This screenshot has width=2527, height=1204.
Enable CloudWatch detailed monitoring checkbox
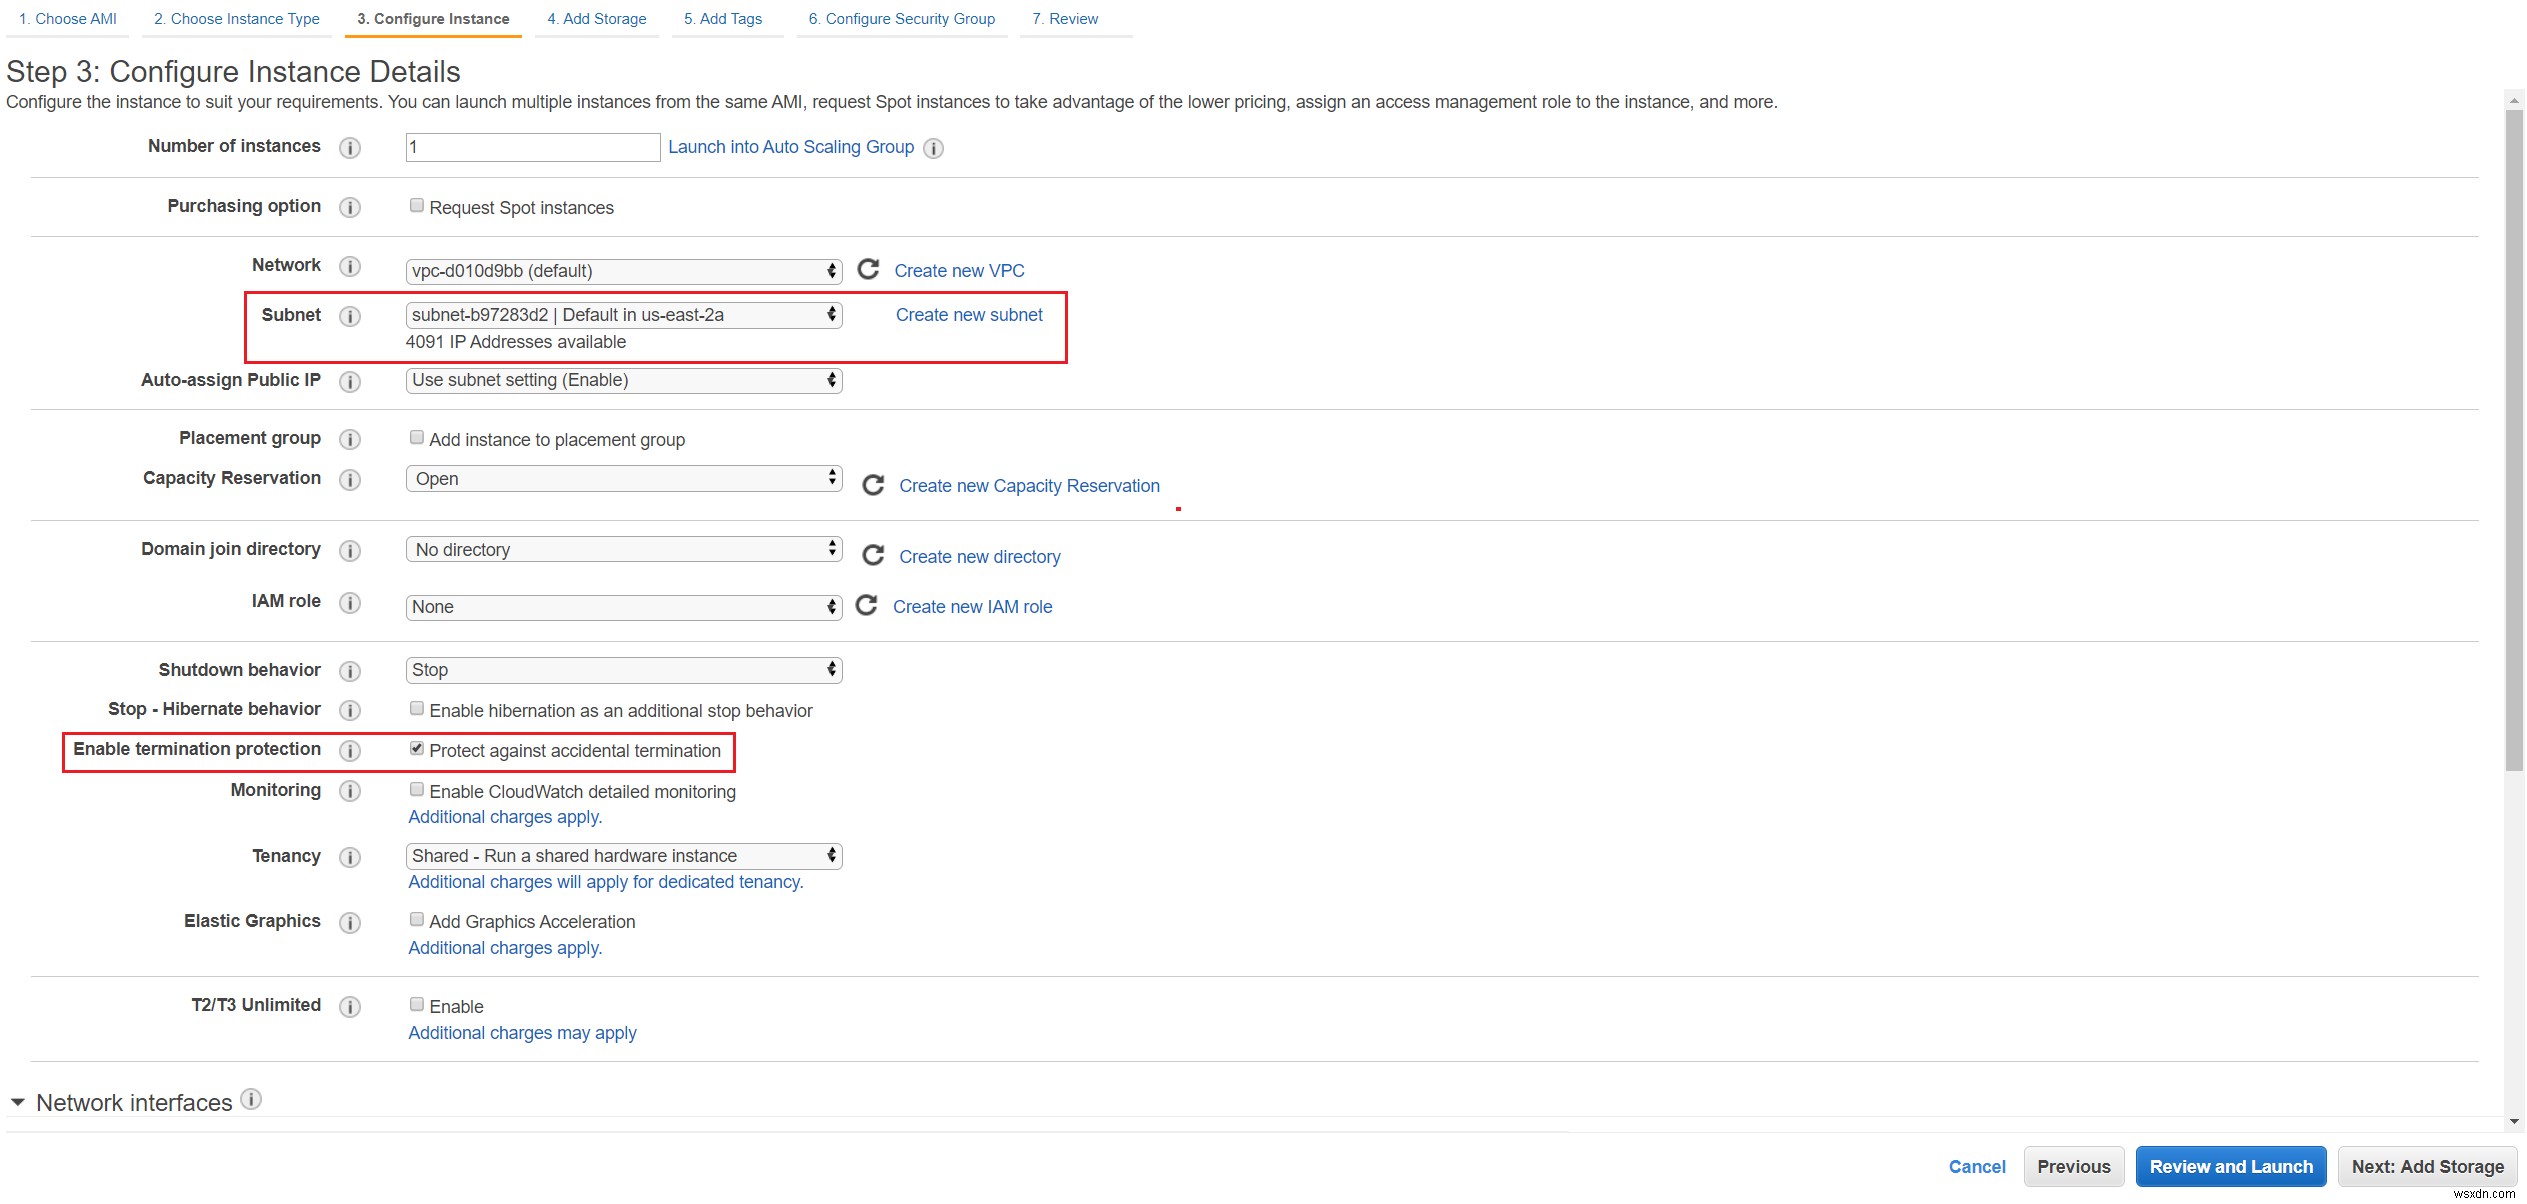tap(417, 790)
